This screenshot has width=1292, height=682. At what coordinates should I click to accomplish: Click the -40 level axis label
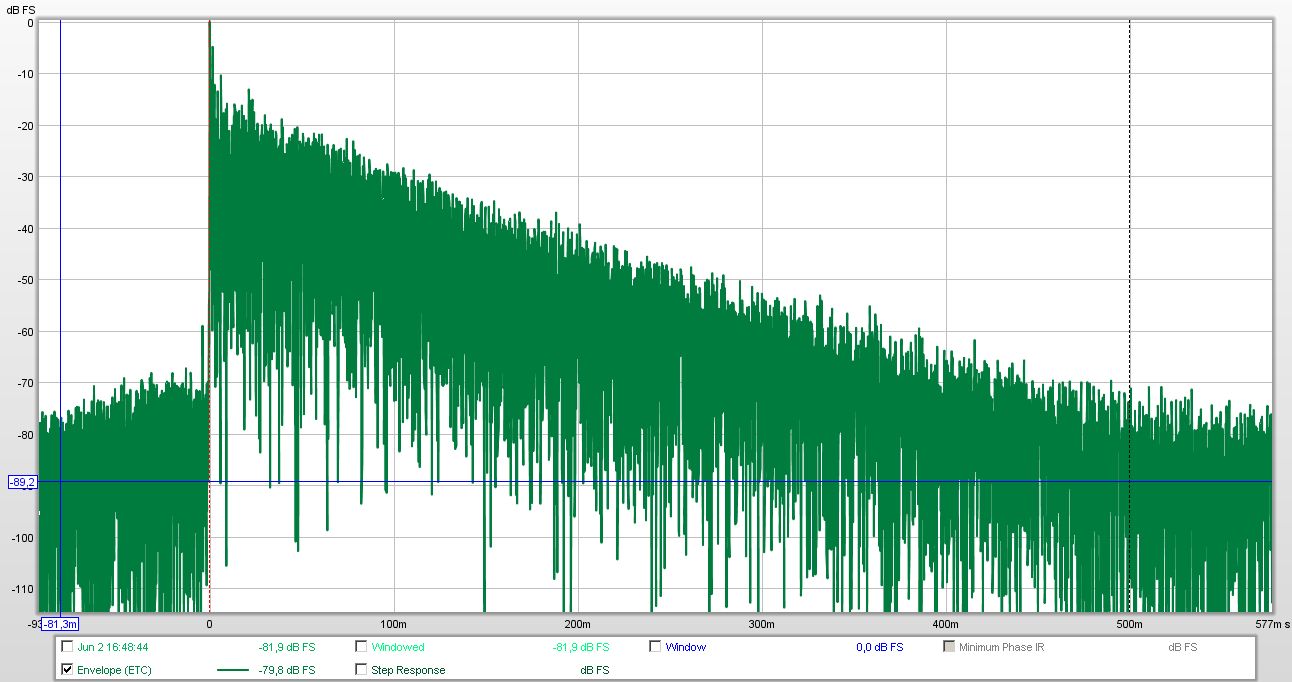click(x=27, y=229)
